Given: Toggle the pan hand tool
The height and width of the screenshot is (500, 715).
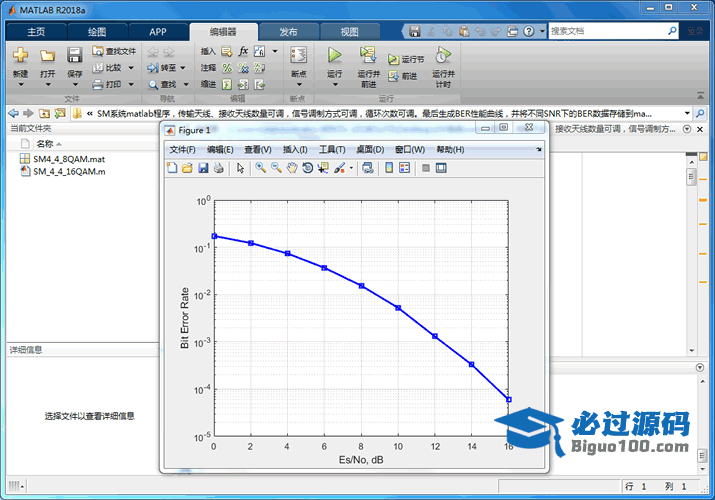Looking at the screenshot, I should (292, 168).
